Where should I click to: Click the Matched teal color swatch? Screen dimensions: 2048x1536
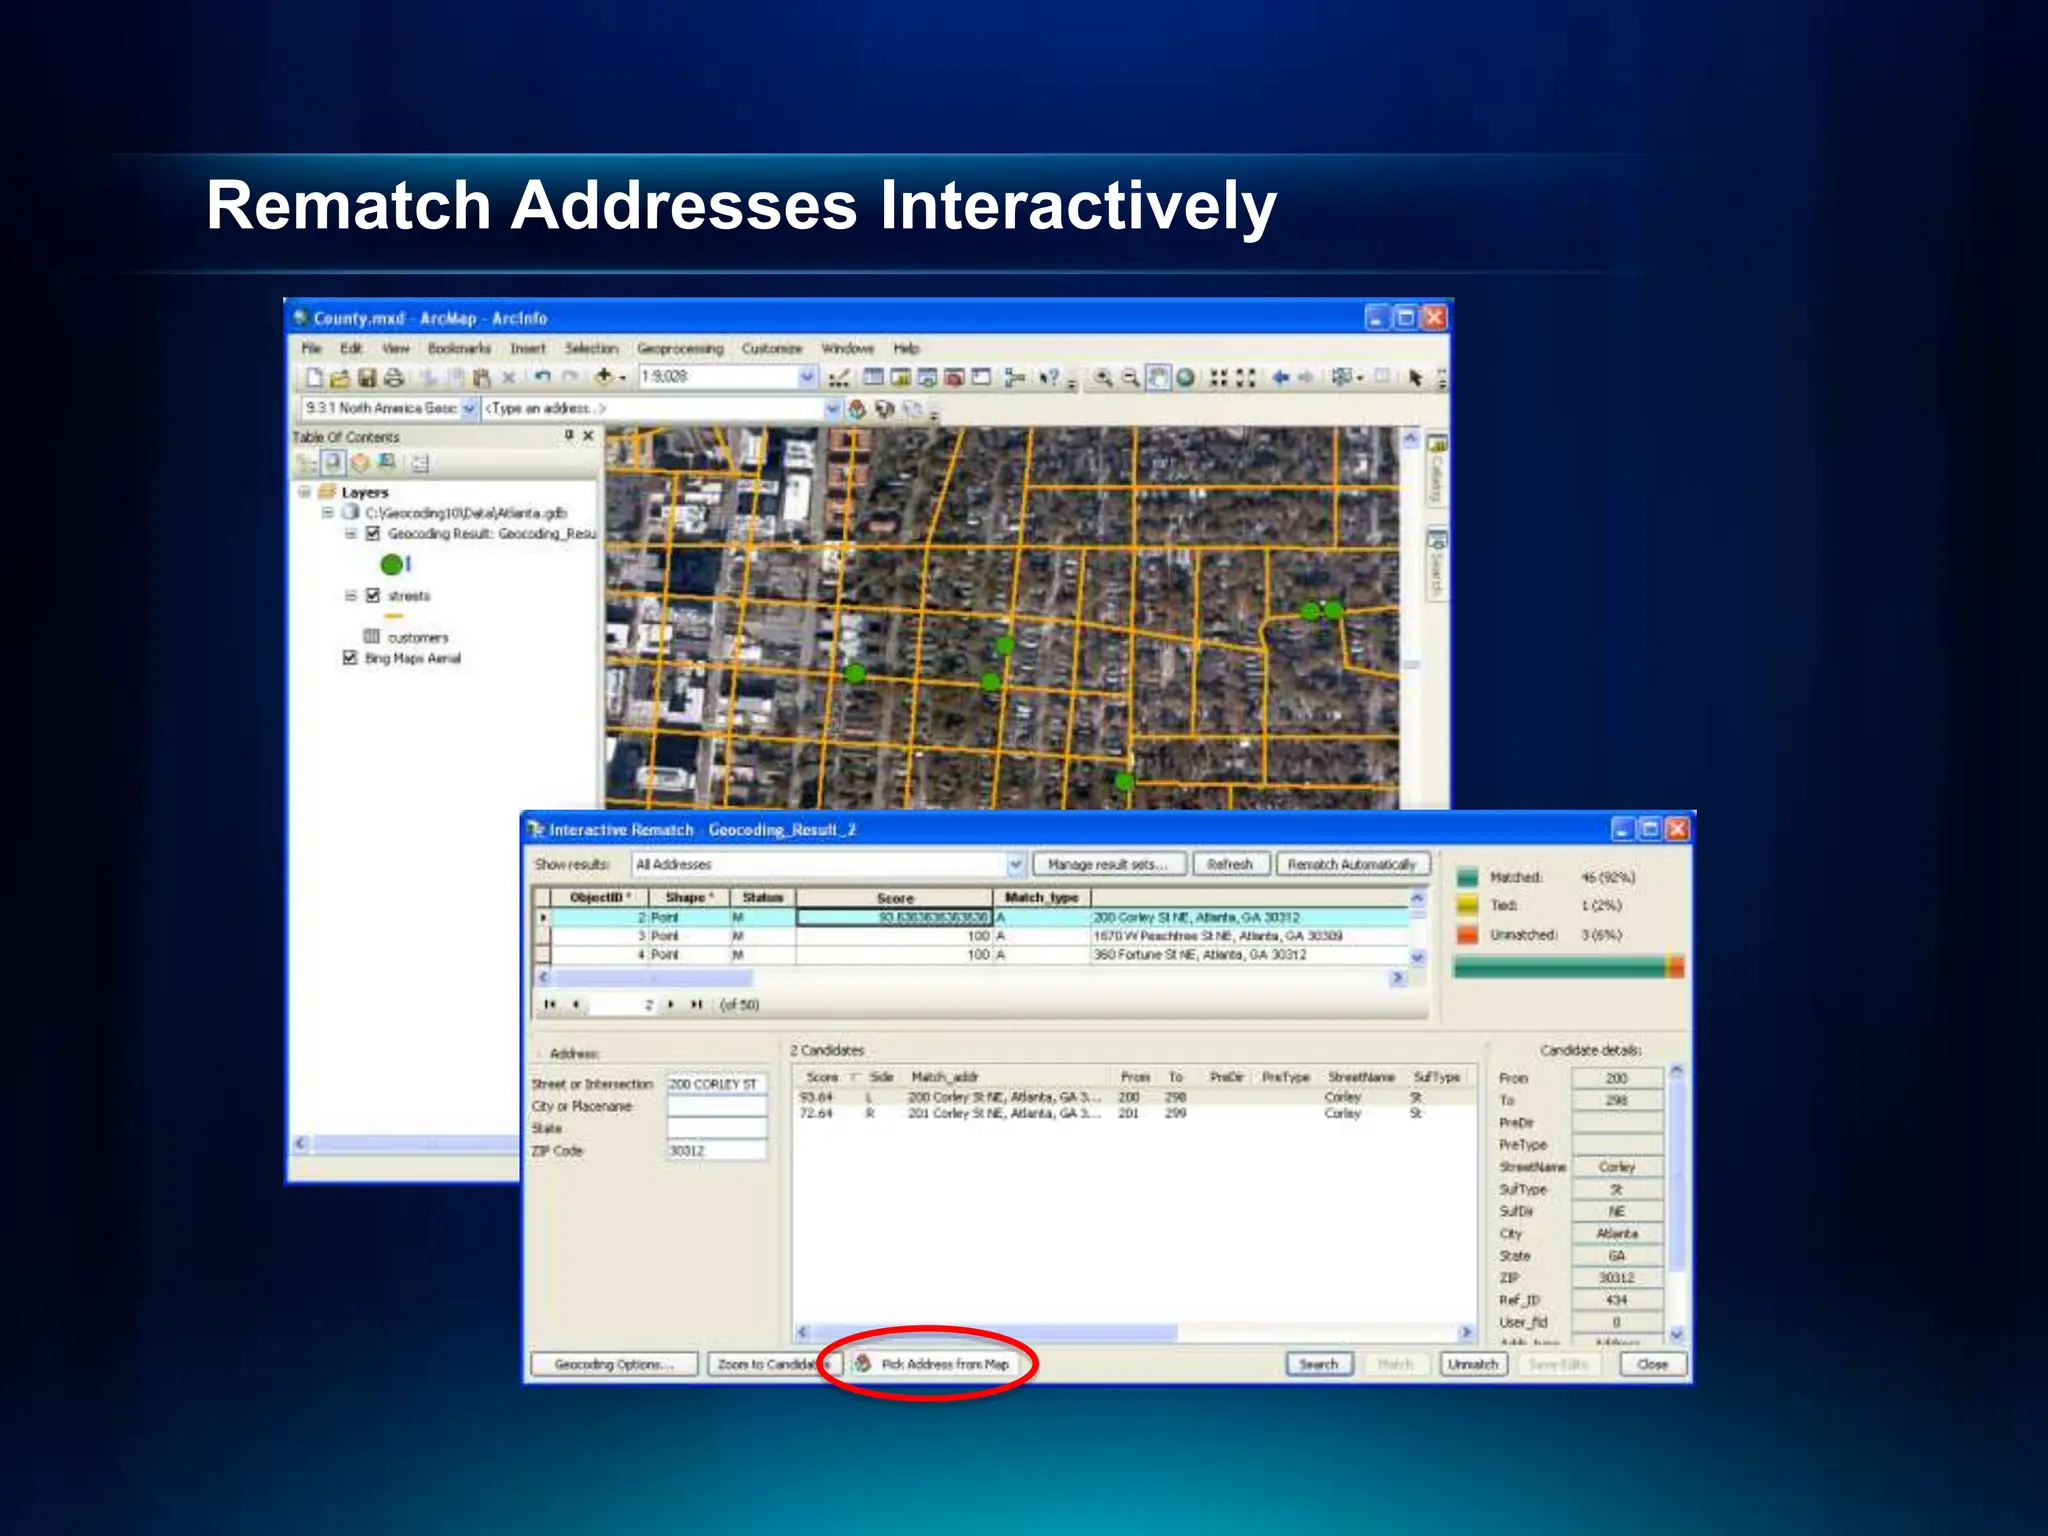point(1467,877)
